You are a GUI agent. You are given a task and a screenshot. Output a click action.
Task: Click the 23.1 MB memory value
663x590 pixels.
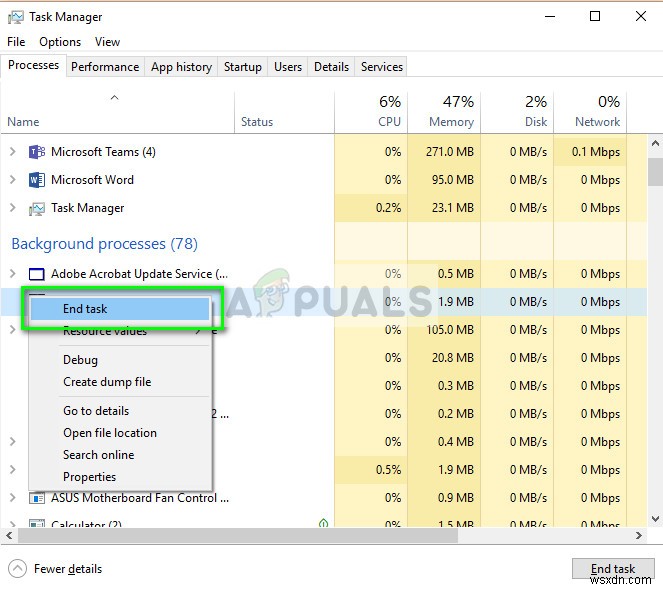(x=453, y=208)
